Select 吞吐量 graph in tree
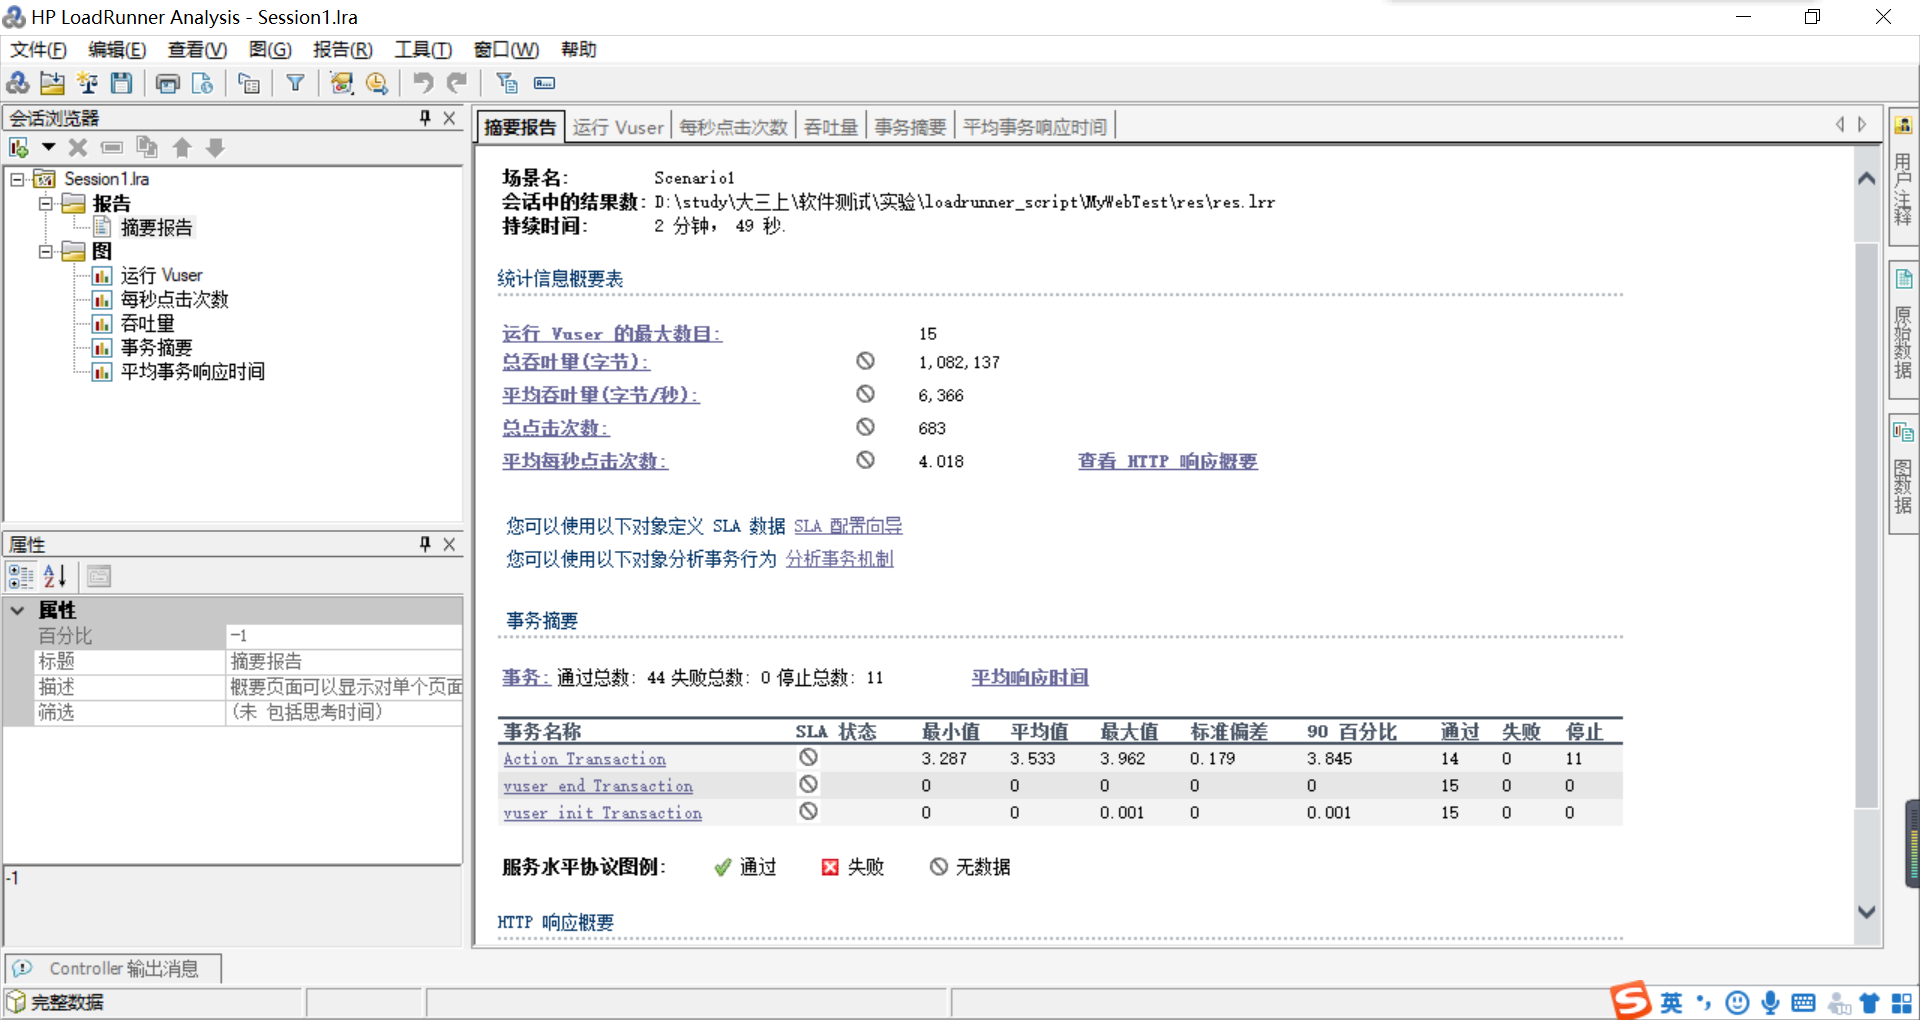This screenshot has height=1020, width=1920. (x=147, y=323)
